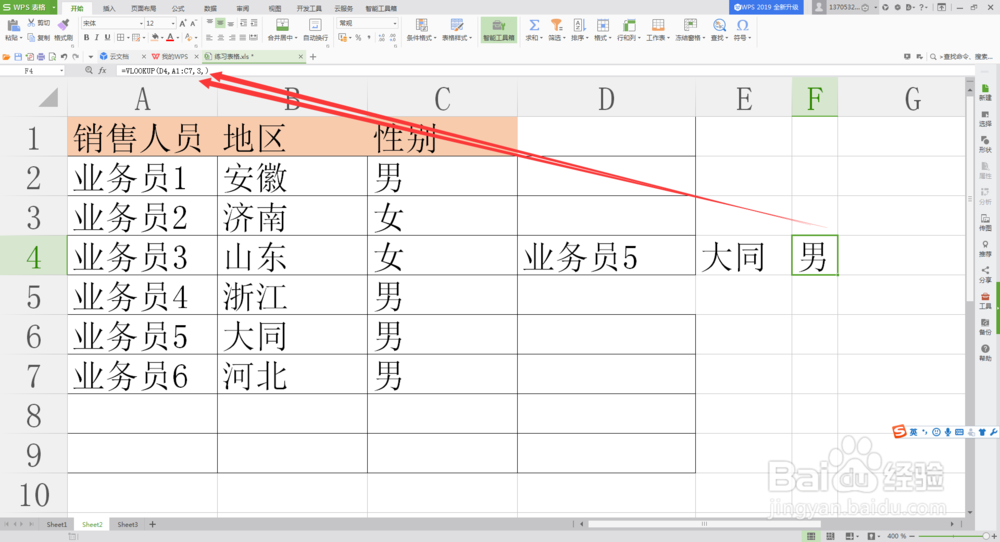Viewport: 1000px width, 542px height.
Task: Click Rows and Columns (行和列) icon
Action: pyautogui.click(x=629, y=26)
